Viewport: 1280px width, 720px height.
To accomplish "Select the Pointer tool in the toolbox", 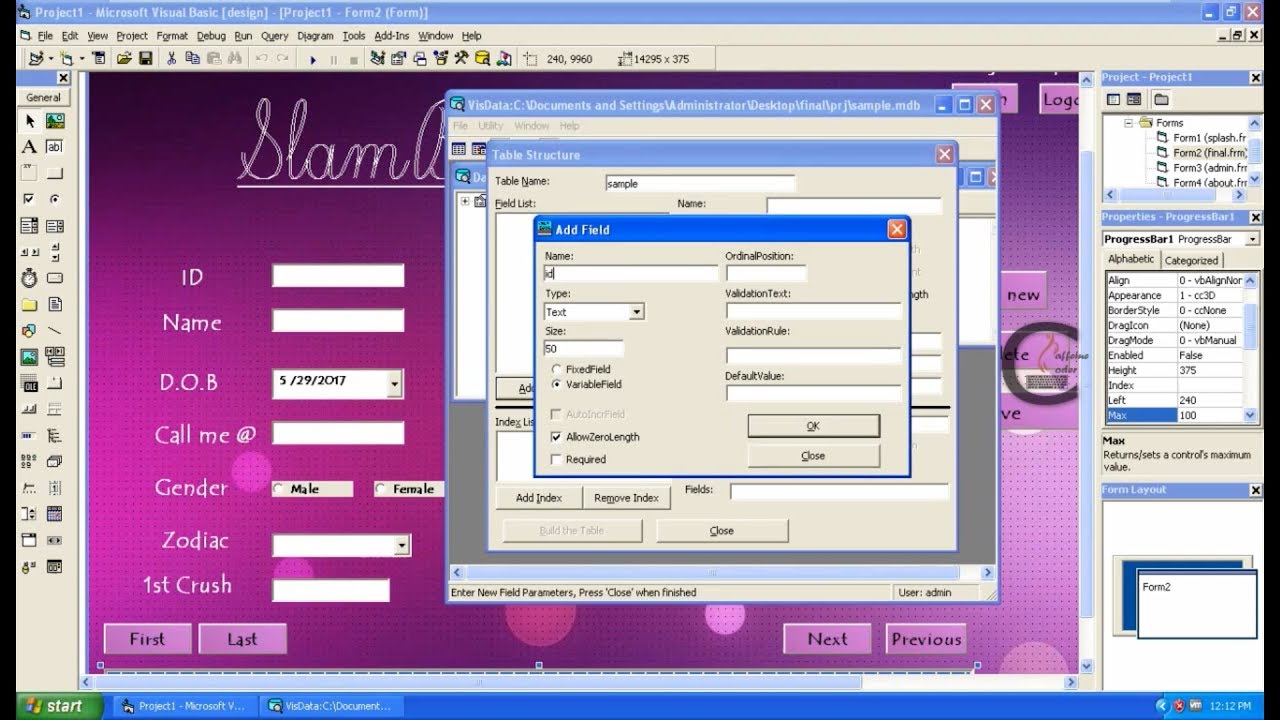I will pyautogui.click(x=30, y=120).
